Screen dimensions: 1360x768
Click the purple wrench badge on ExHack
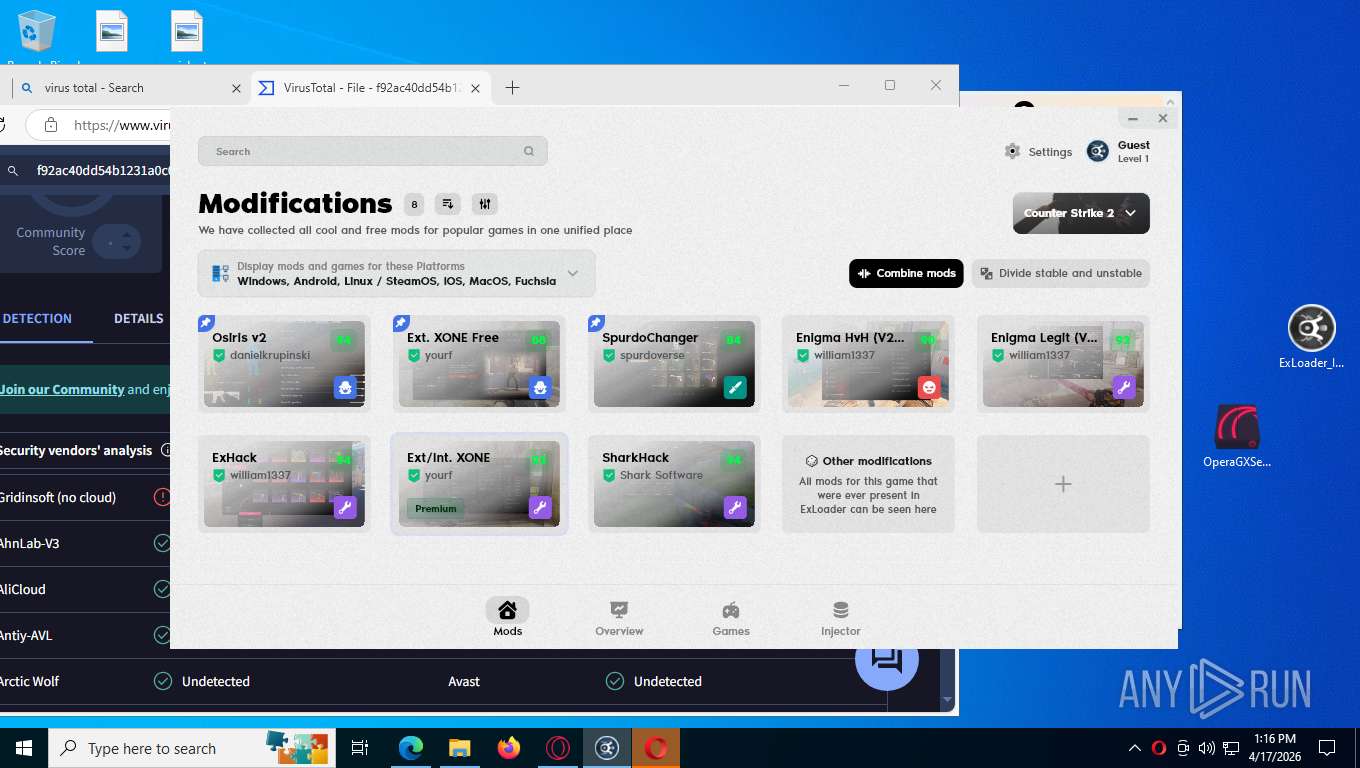[x=345, y=508]
